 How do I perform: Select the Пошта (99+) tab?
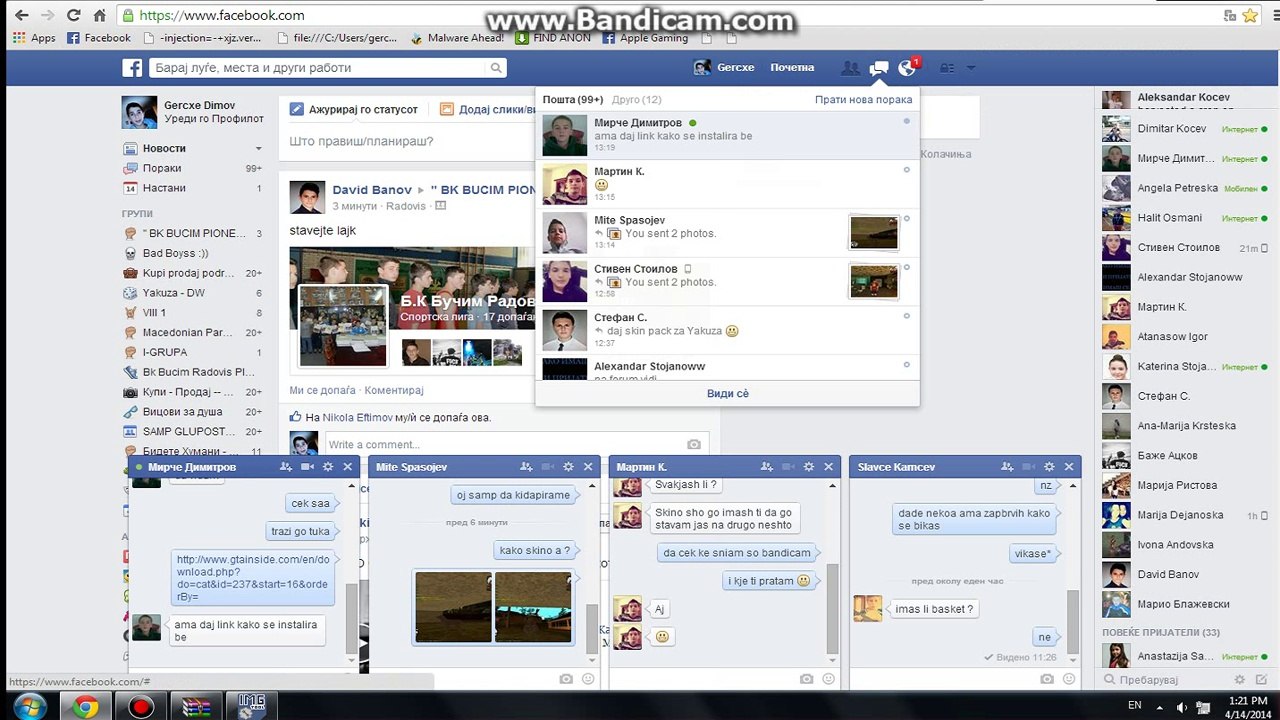click(x=573, y=100)
